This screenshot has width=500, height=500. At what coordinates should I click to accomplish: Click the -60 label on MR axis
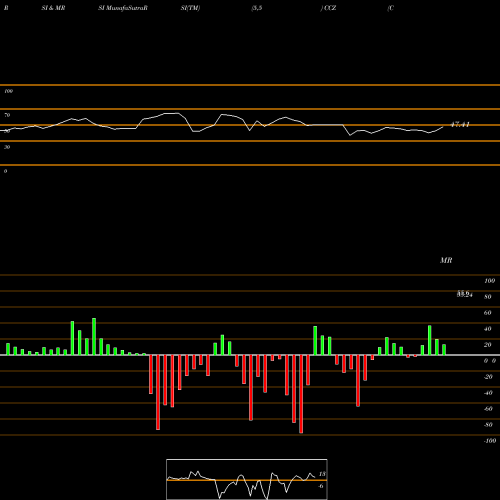tap(488, 409)
